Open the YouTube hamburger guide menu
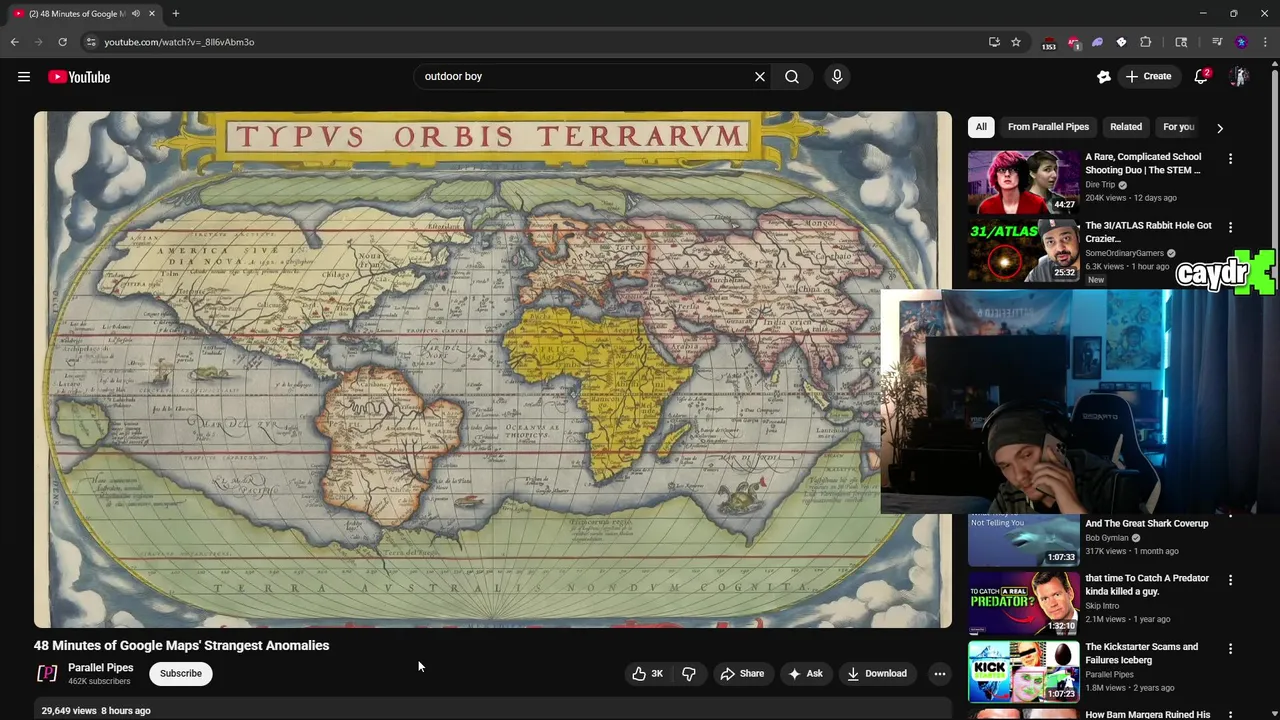Screen dimensions: 1280x720 pyautogui.click(x=24, y=77)
